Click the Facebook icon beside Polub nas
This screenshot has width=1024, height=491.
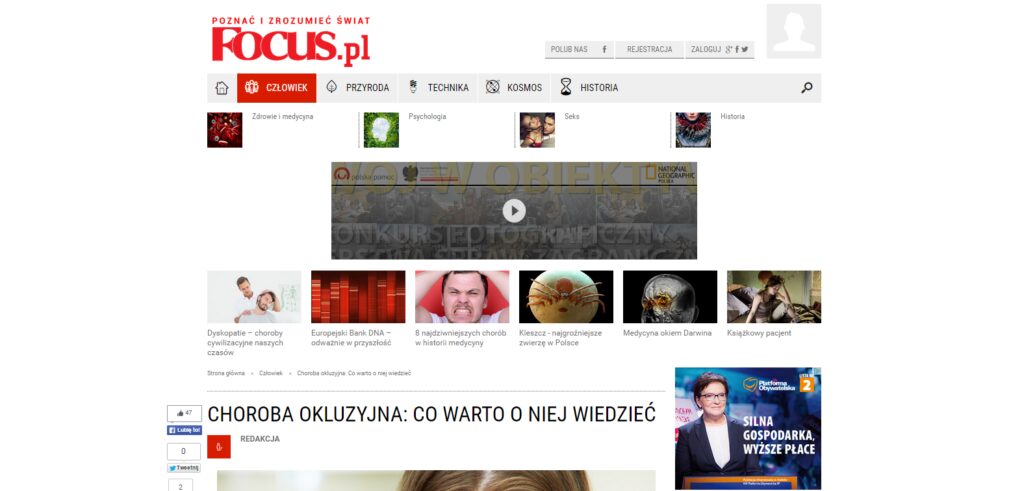pos(604,49)
